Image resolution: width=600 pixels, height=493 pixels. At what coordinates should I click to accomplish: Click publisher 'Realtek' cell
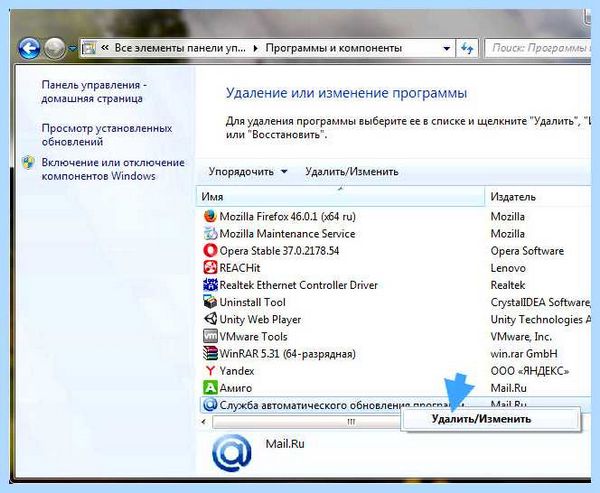click(508, 285)
